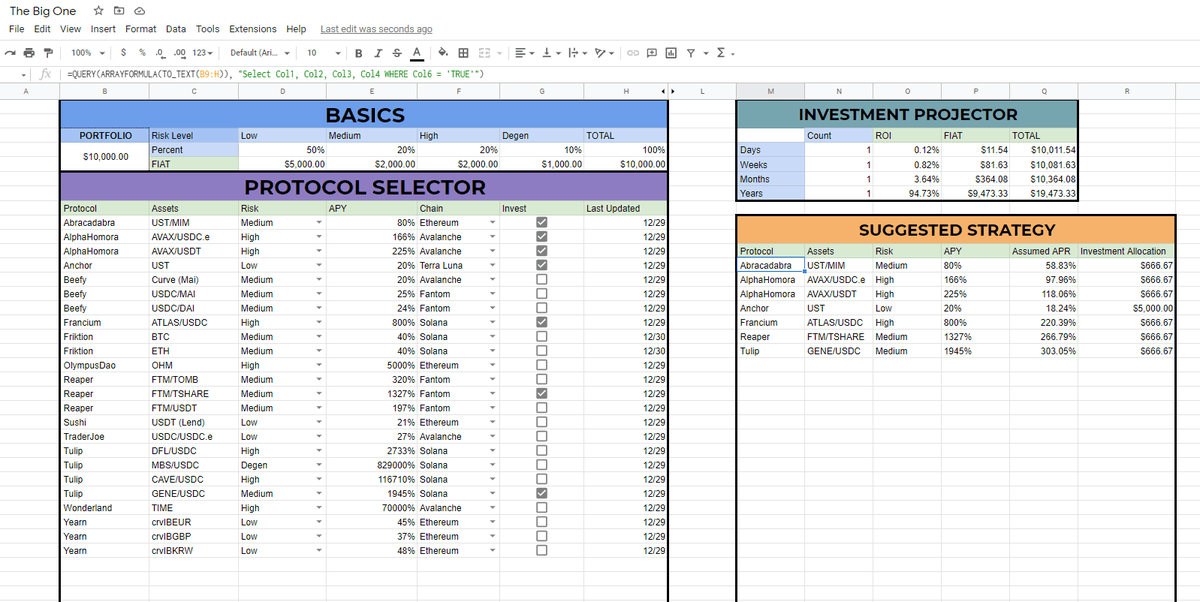Click the 'Last edit was seconds ago' link
1200x602 pixels.
click(376, 29)
